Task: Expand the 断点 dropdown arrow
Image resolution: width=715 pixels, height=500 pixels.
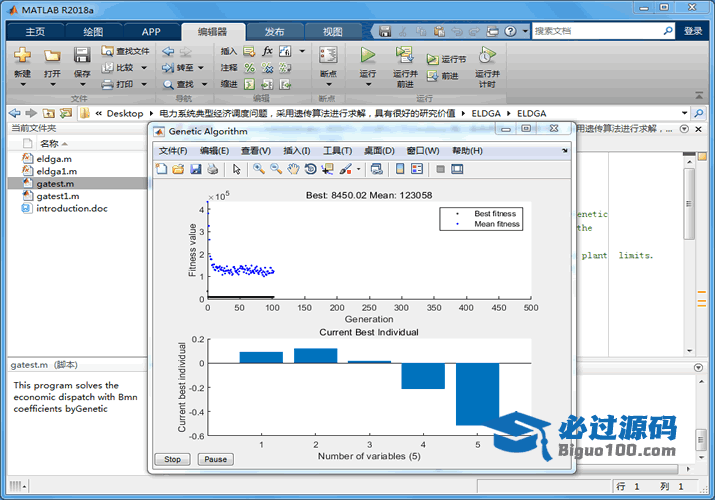Action: point(328,84)
